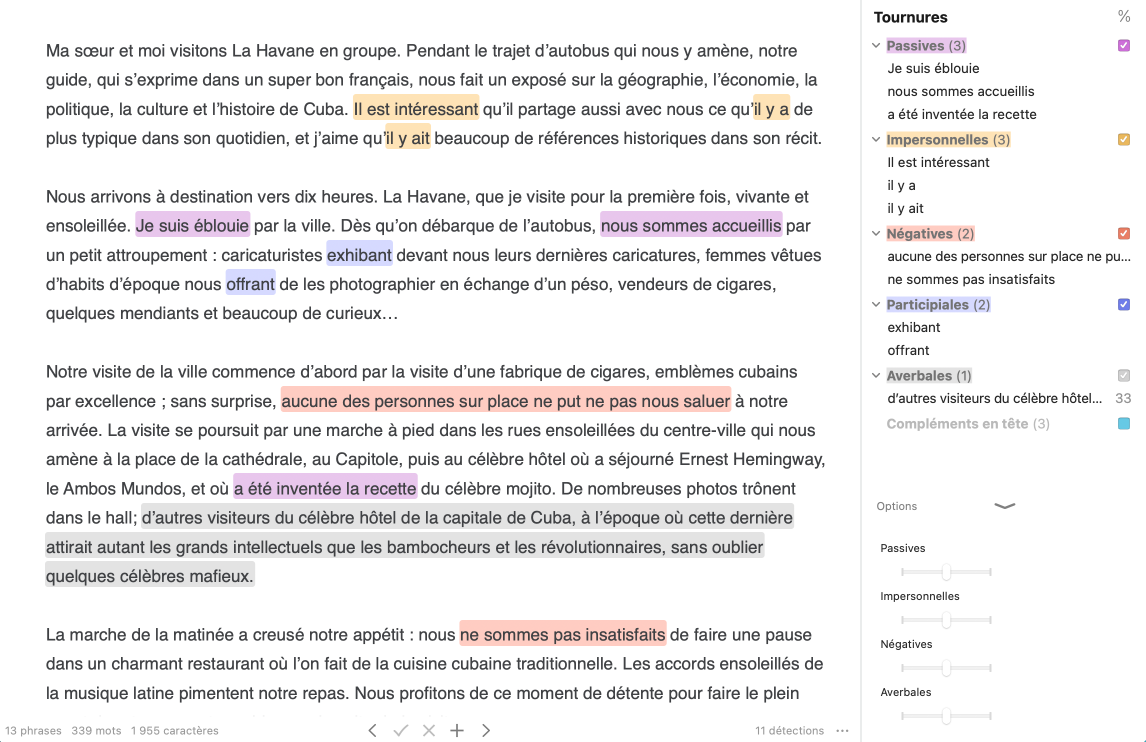Click highlighted 'a été inventée la recette' in text
Screen dimensions: 1146x742
325,488
